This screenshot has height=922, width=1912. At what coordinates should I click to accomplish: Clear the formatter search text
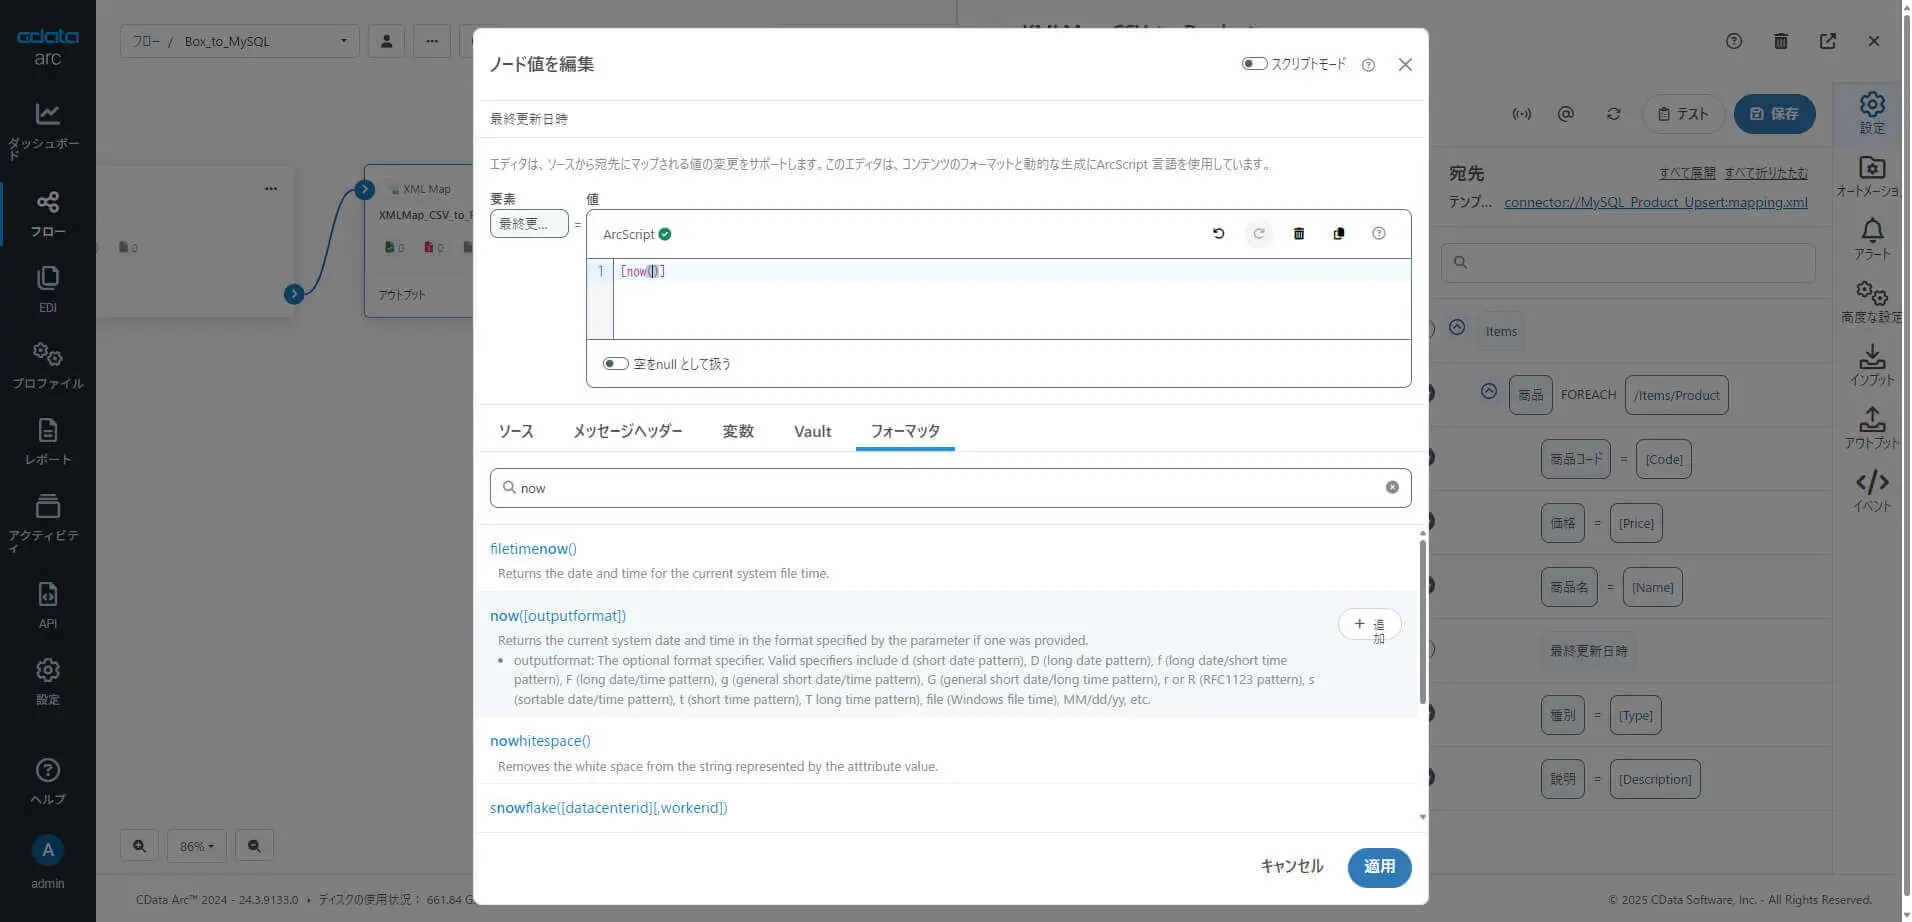pyautogui.click(x=1392, y=487)
